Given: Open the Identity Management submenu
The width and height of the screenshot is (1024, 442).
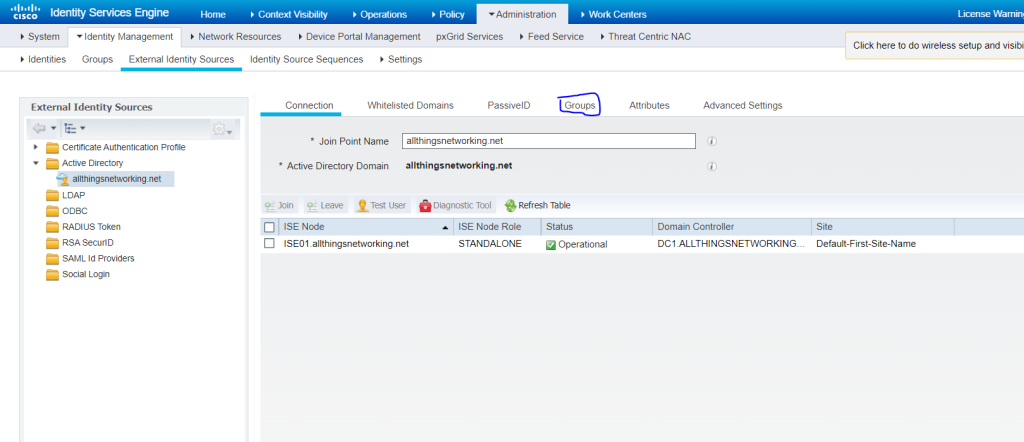Looking at the screenshot, I should tap(124, 37).
